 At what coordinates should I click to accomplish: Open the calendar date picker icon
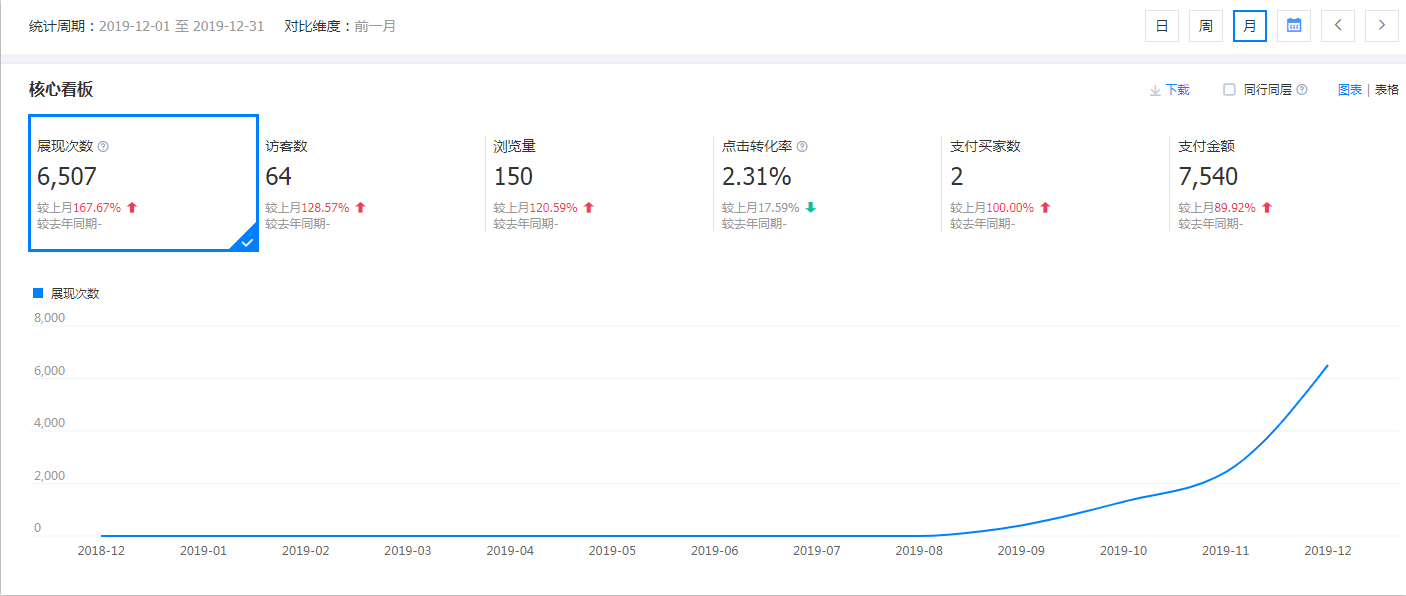click(x=1294, y=26)
